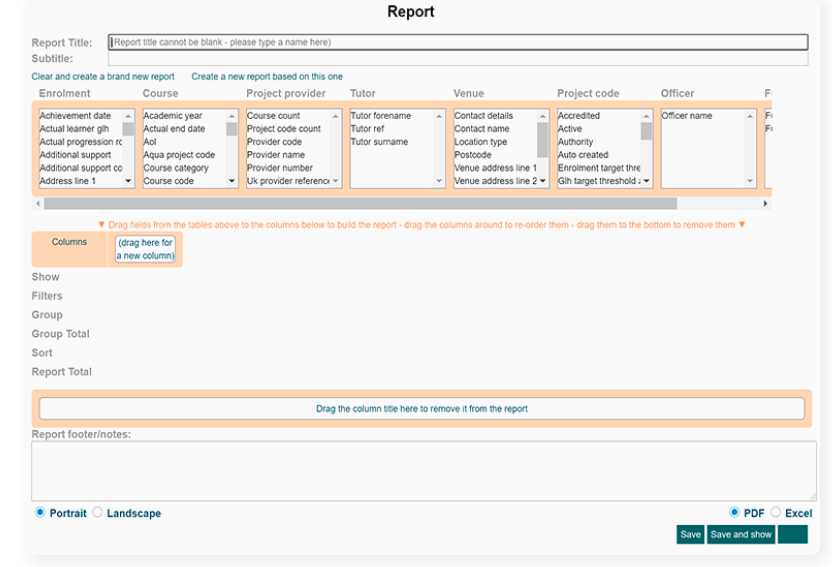Image resolution: width=832 pixels, height=567 pixels.
Task: Click the Tutor list scroll-up arrow
Action: (x=439, y=116)
